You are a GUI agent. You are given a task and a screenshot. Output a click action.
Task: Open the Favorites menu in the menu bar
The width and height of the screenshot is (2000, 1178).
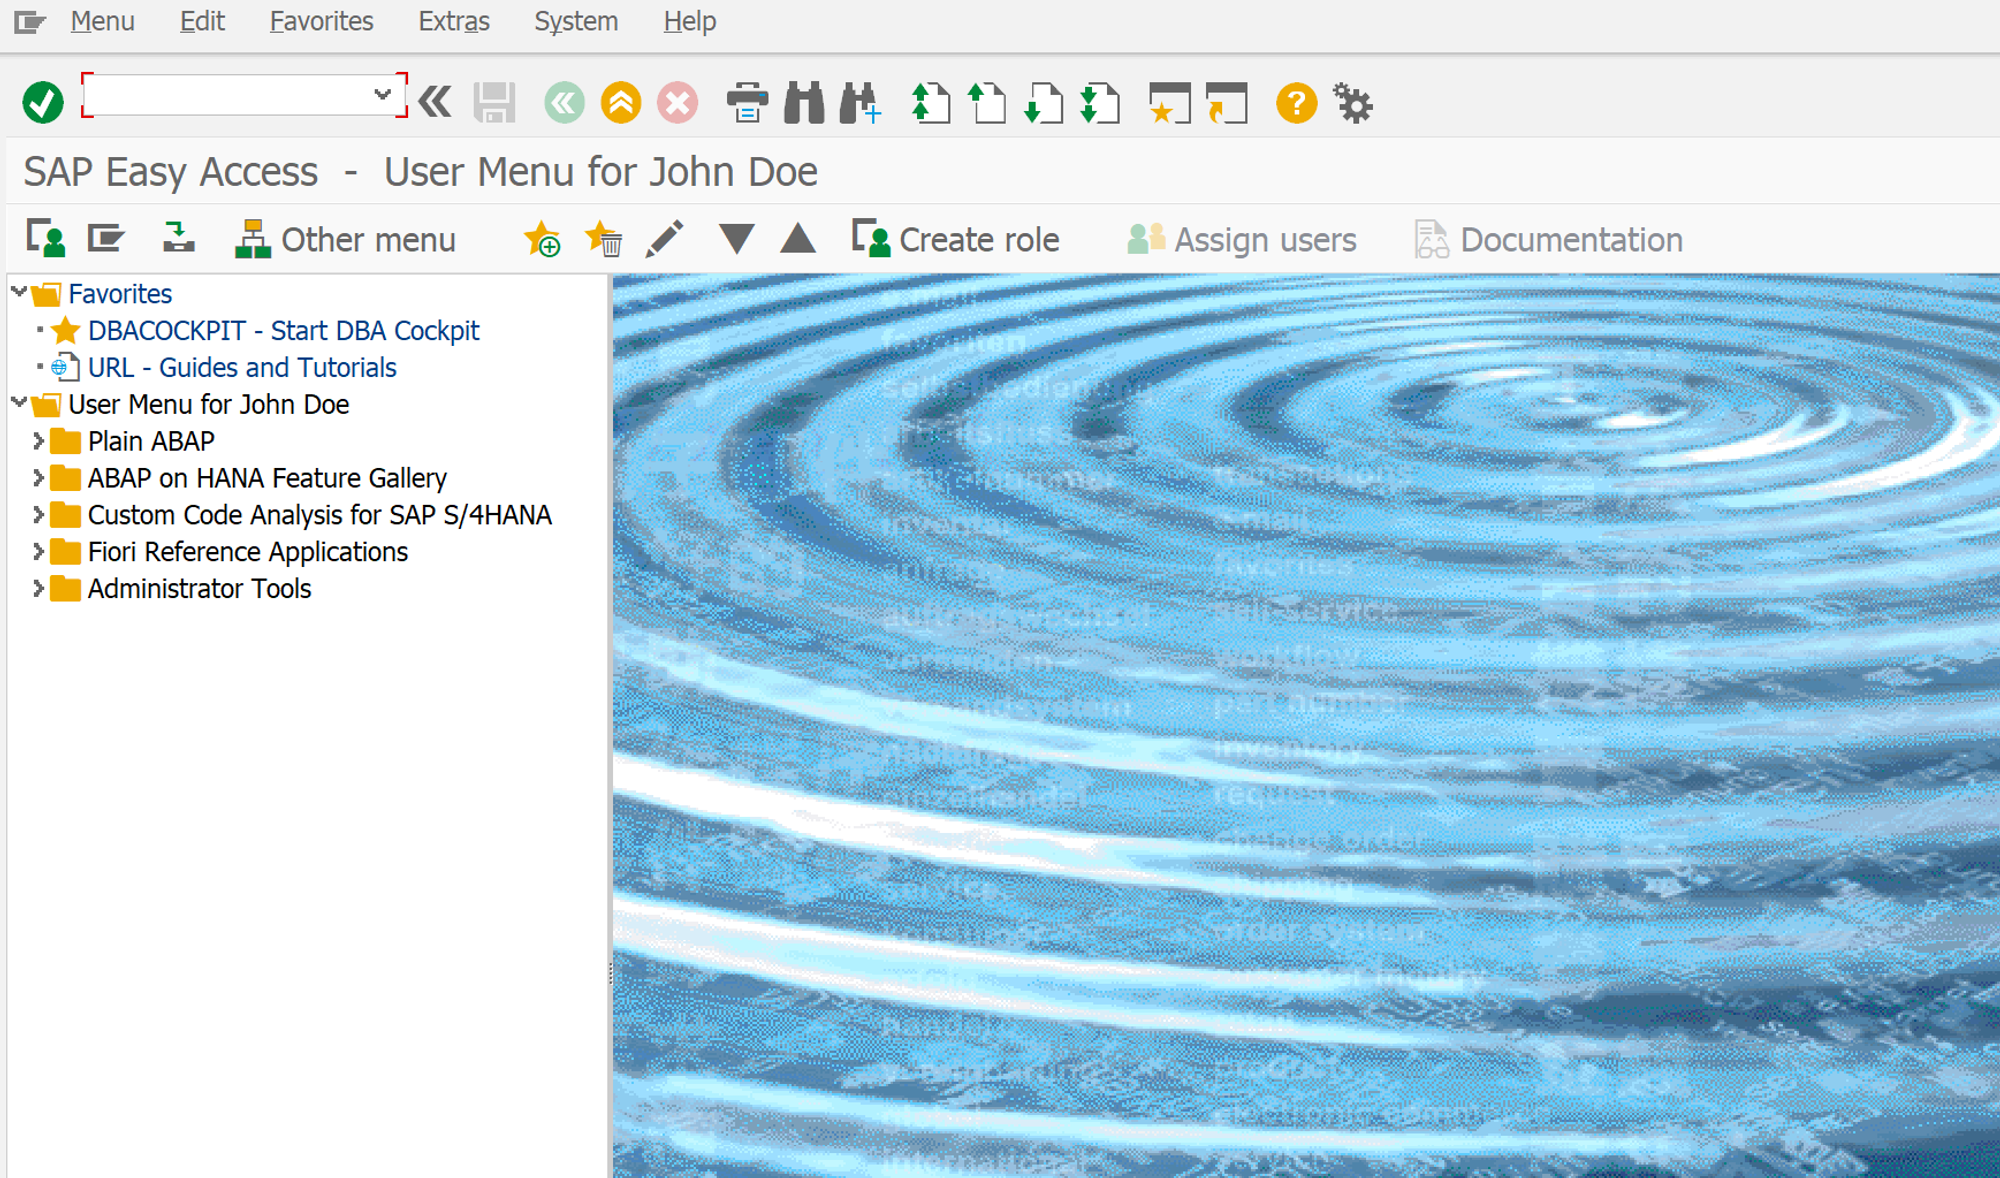(x=321, y=21)
